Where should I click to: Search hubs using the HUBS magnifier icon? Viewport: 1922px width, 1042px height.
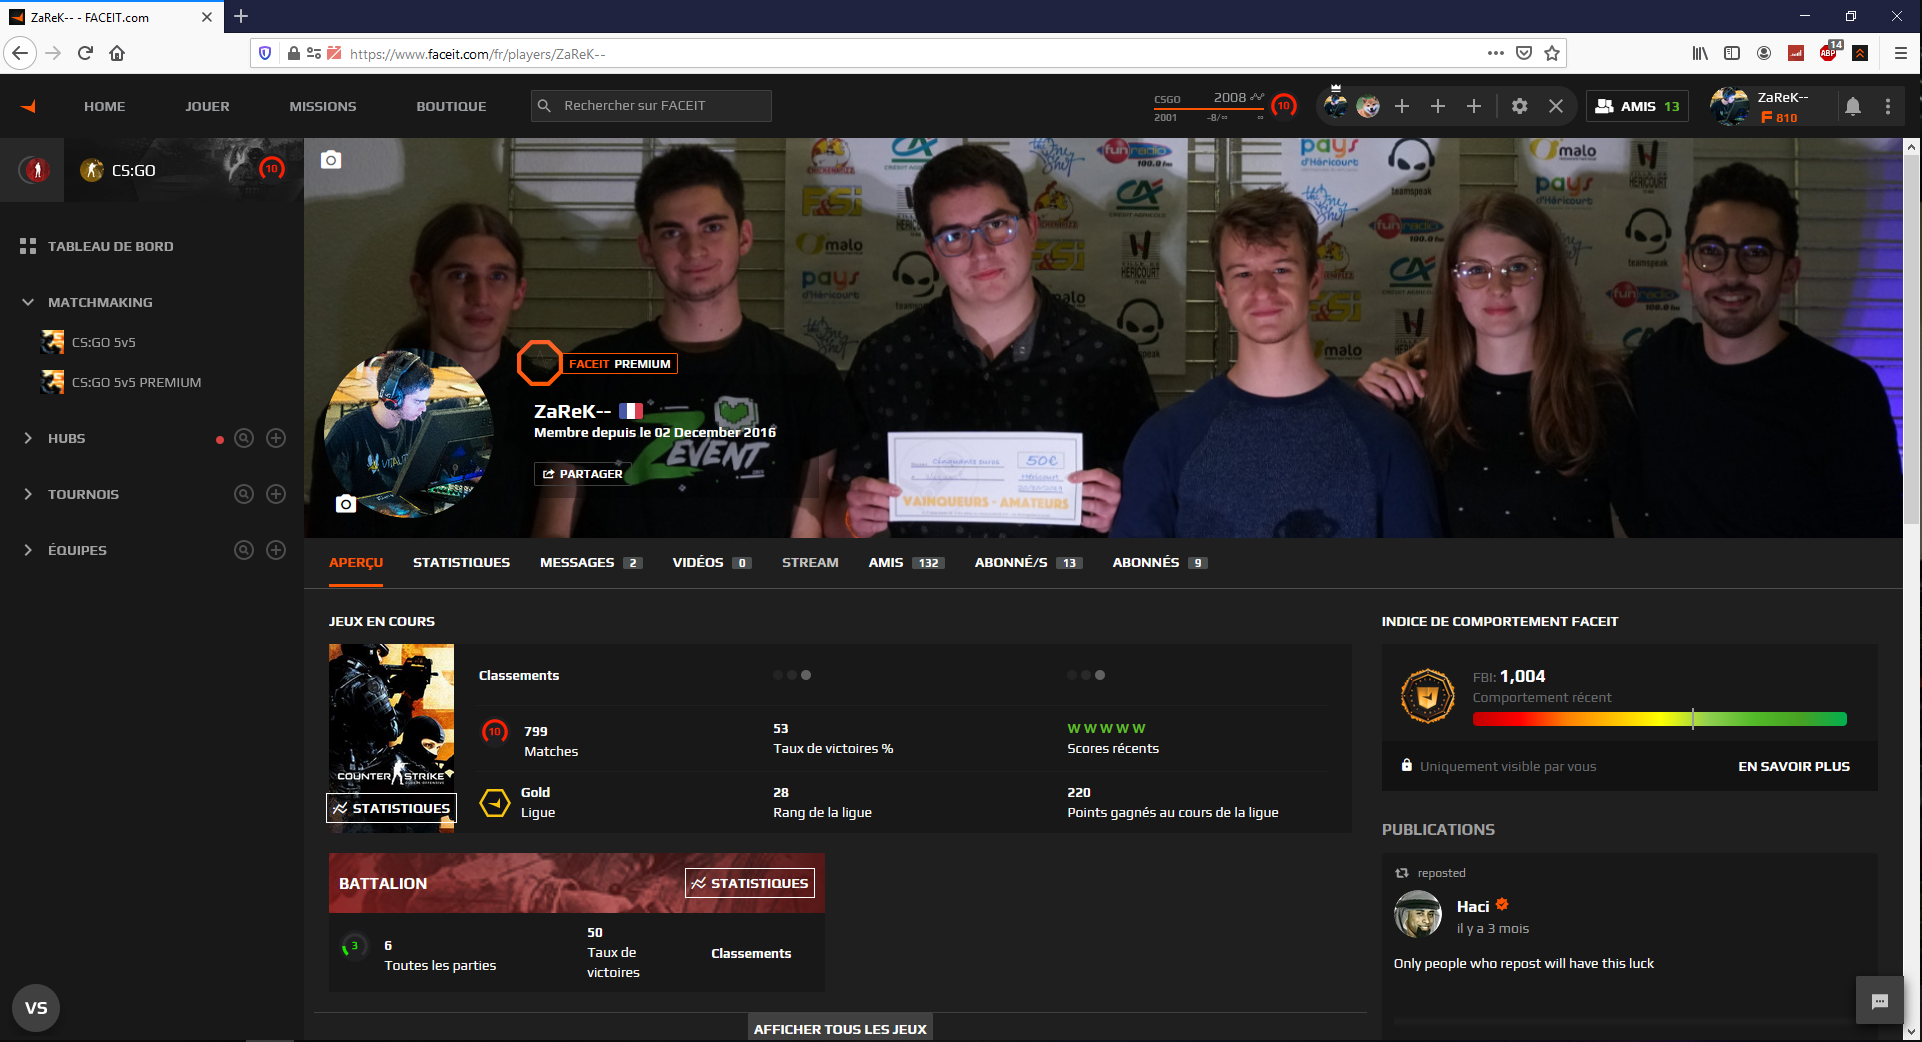tap(244, 438)
